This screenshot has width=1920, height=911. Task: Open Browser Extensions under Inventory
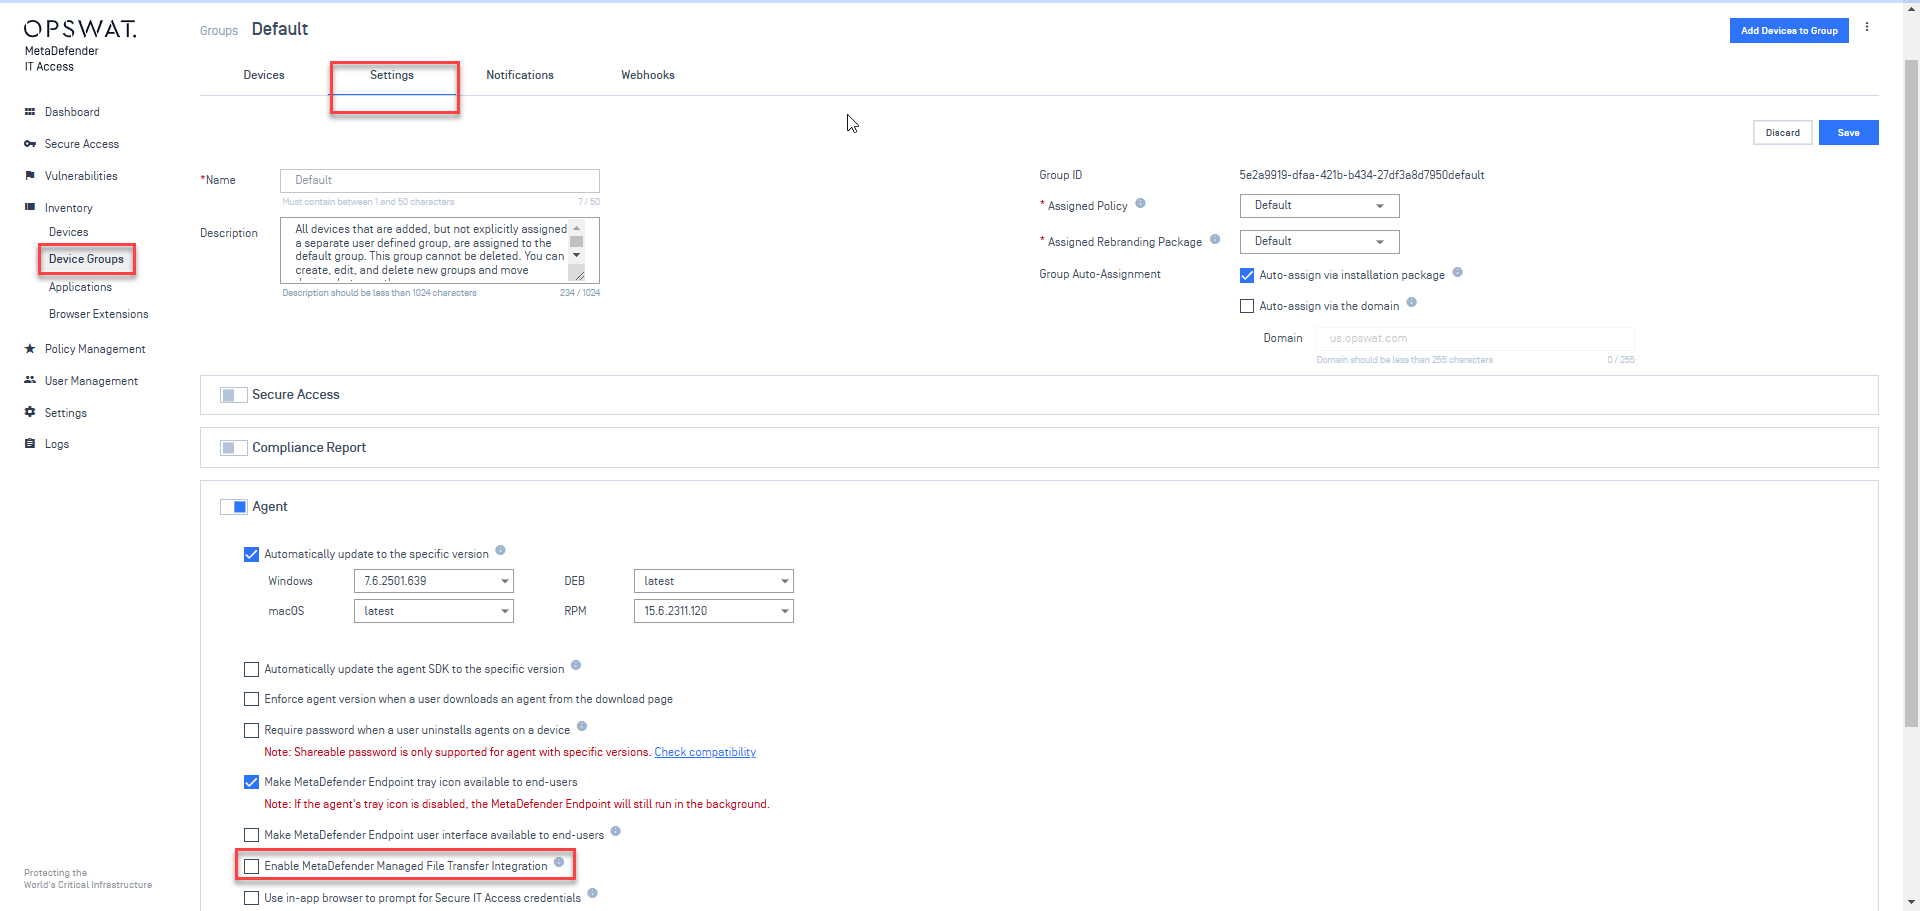point(98,314)
